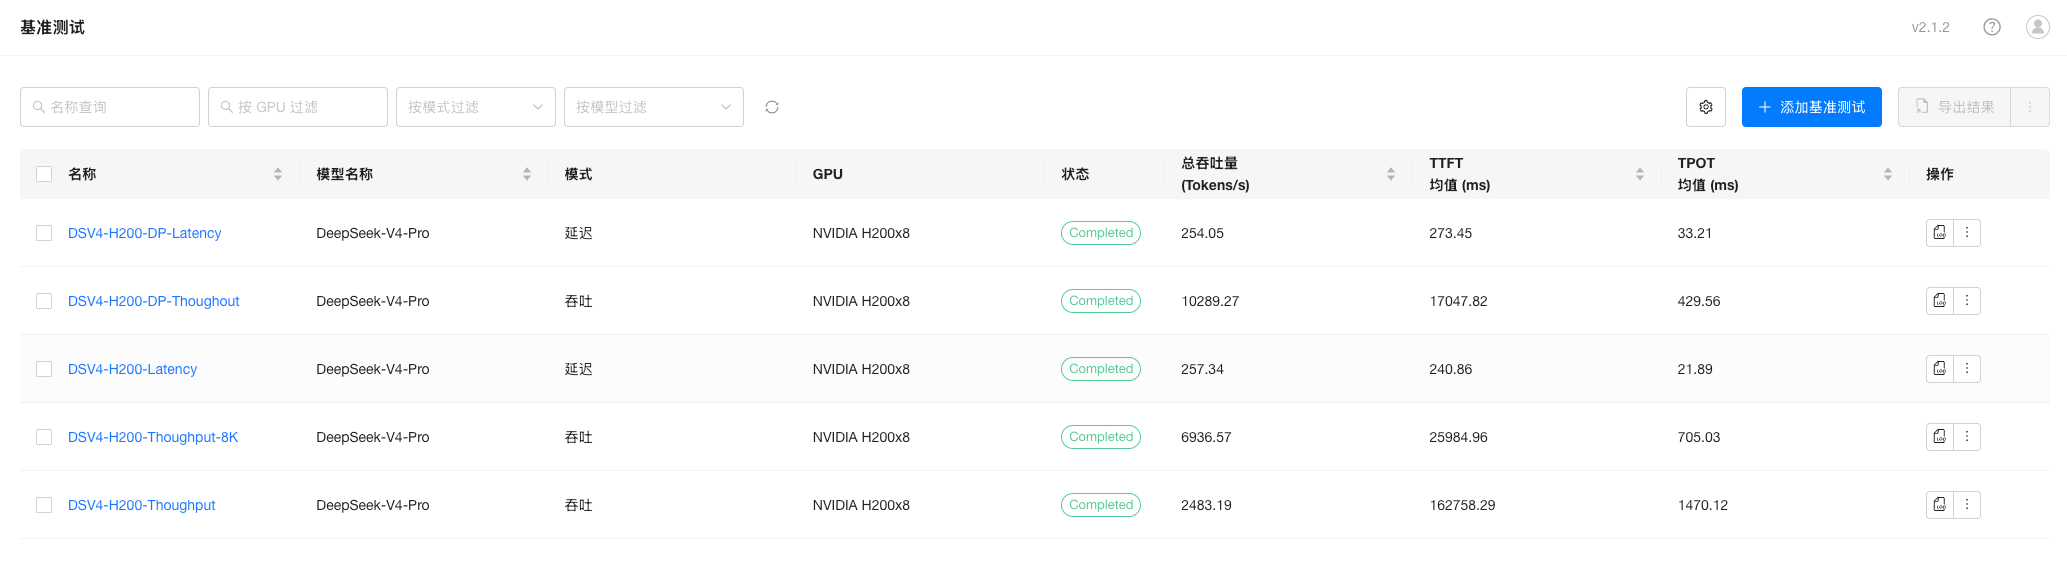
Task: Open the column settings gear icon
Action: pos(1705,107)
